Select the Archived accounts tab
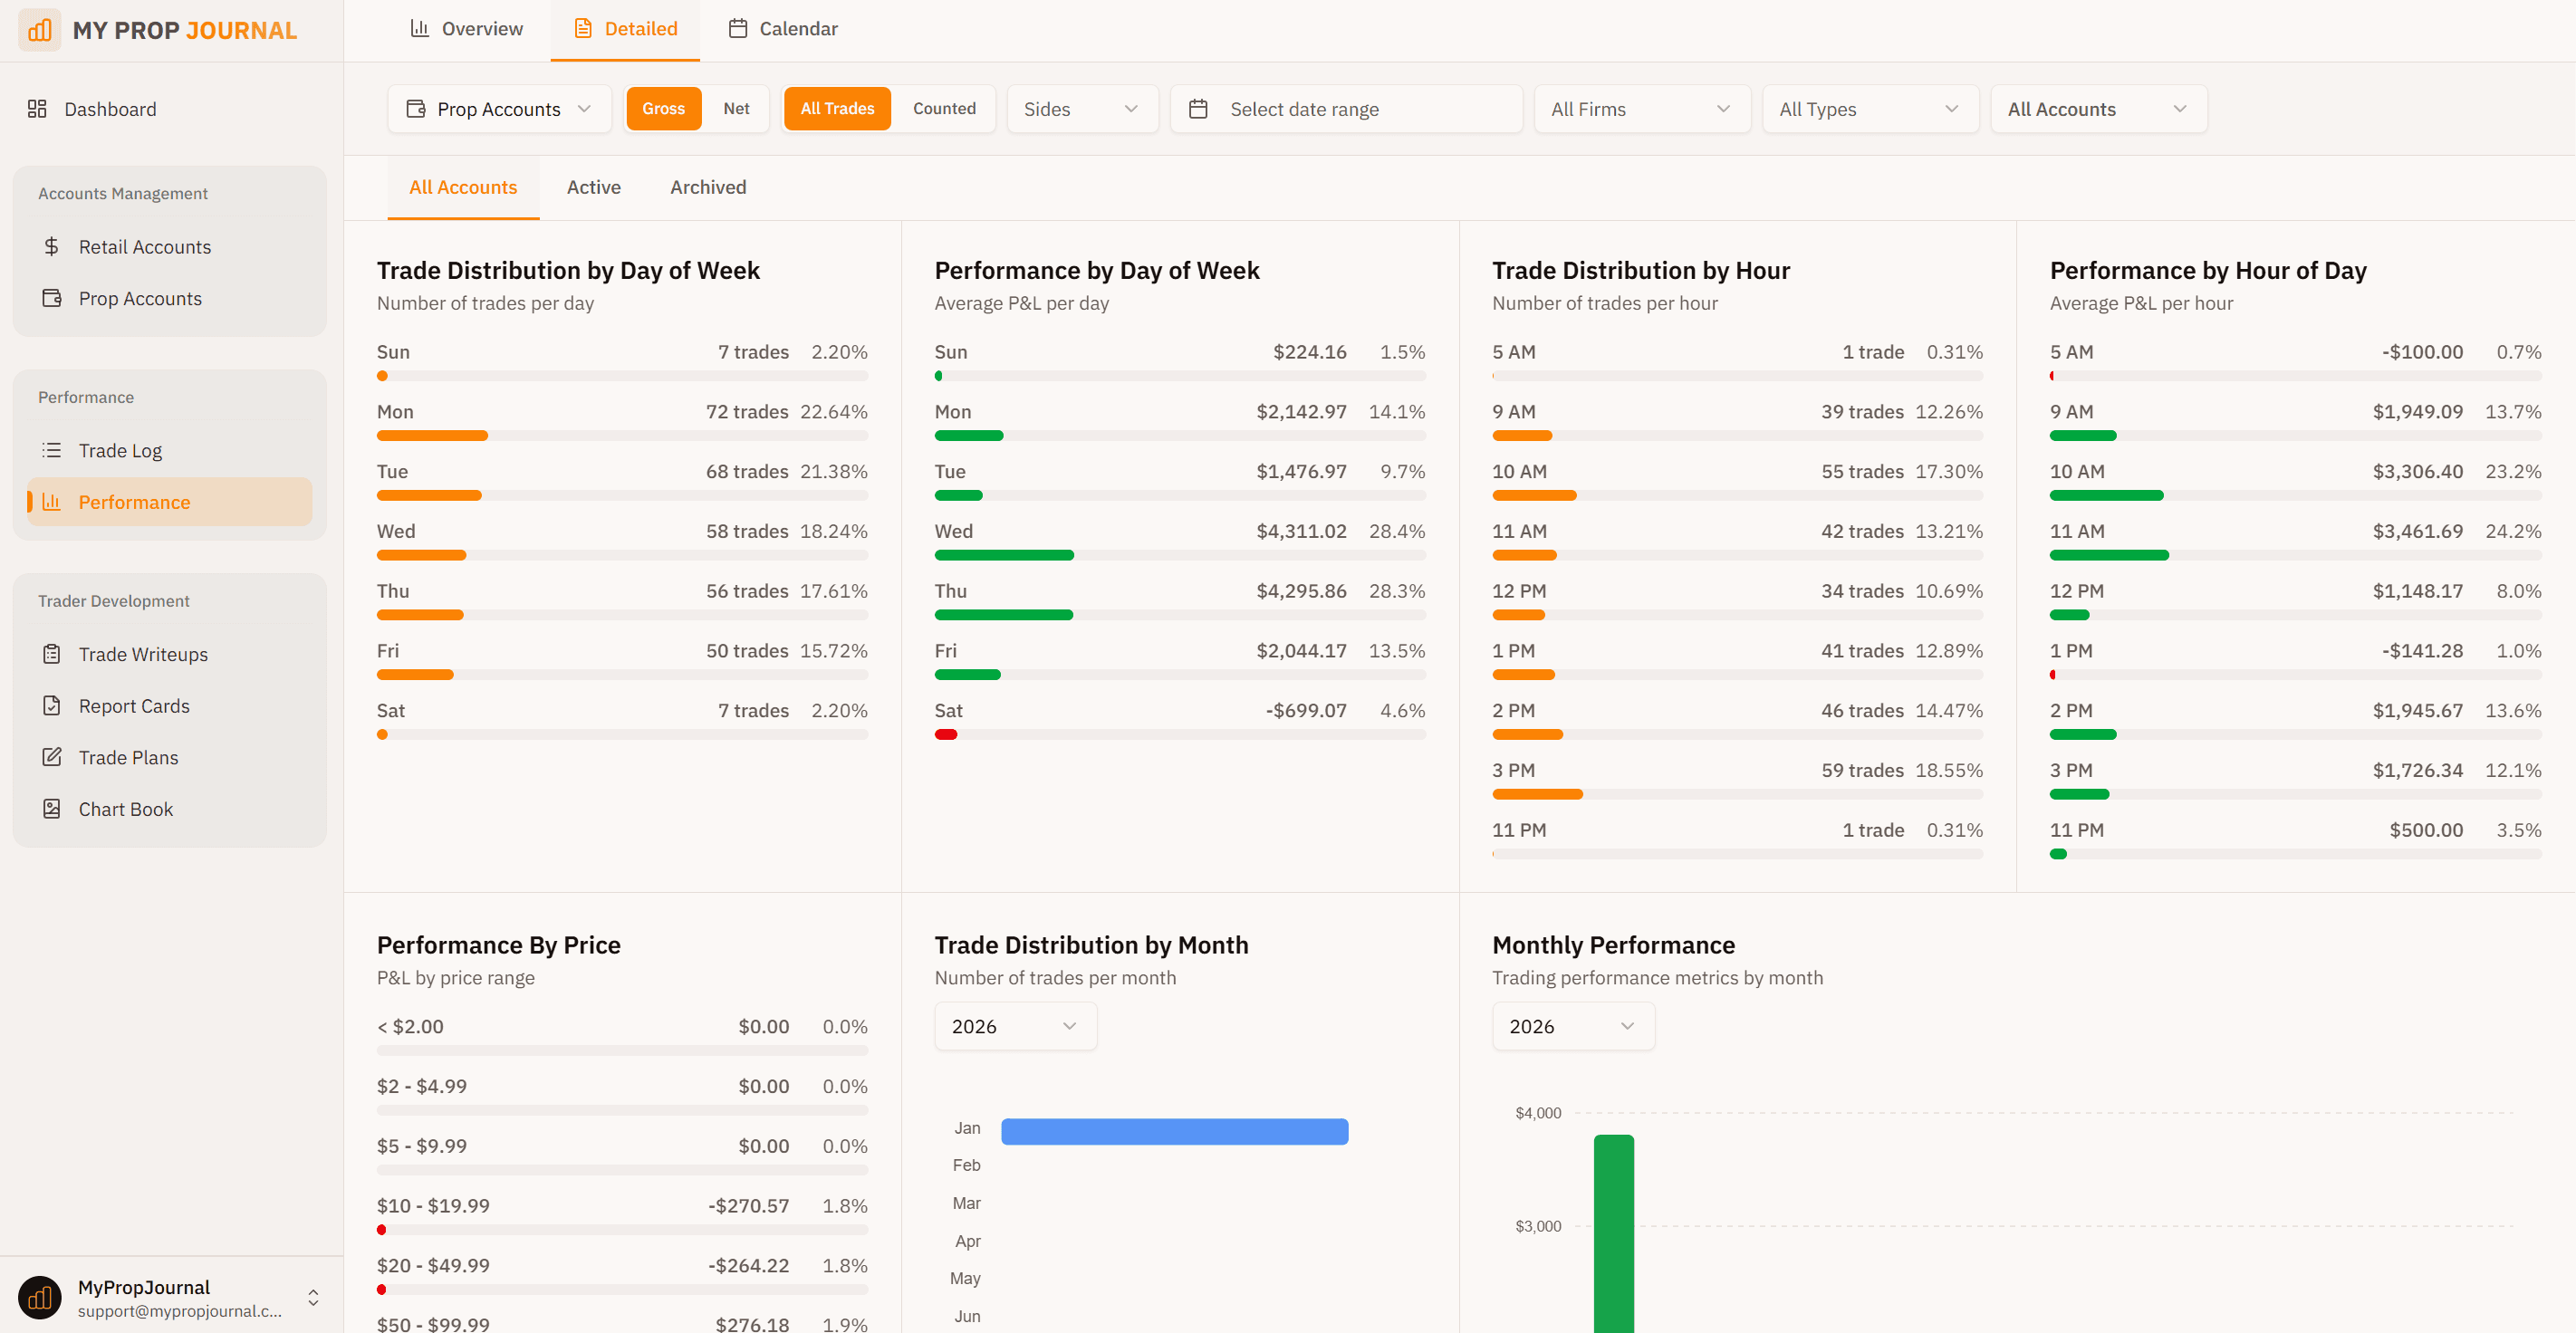2576x1333 pixels. [x=708, y=187]
